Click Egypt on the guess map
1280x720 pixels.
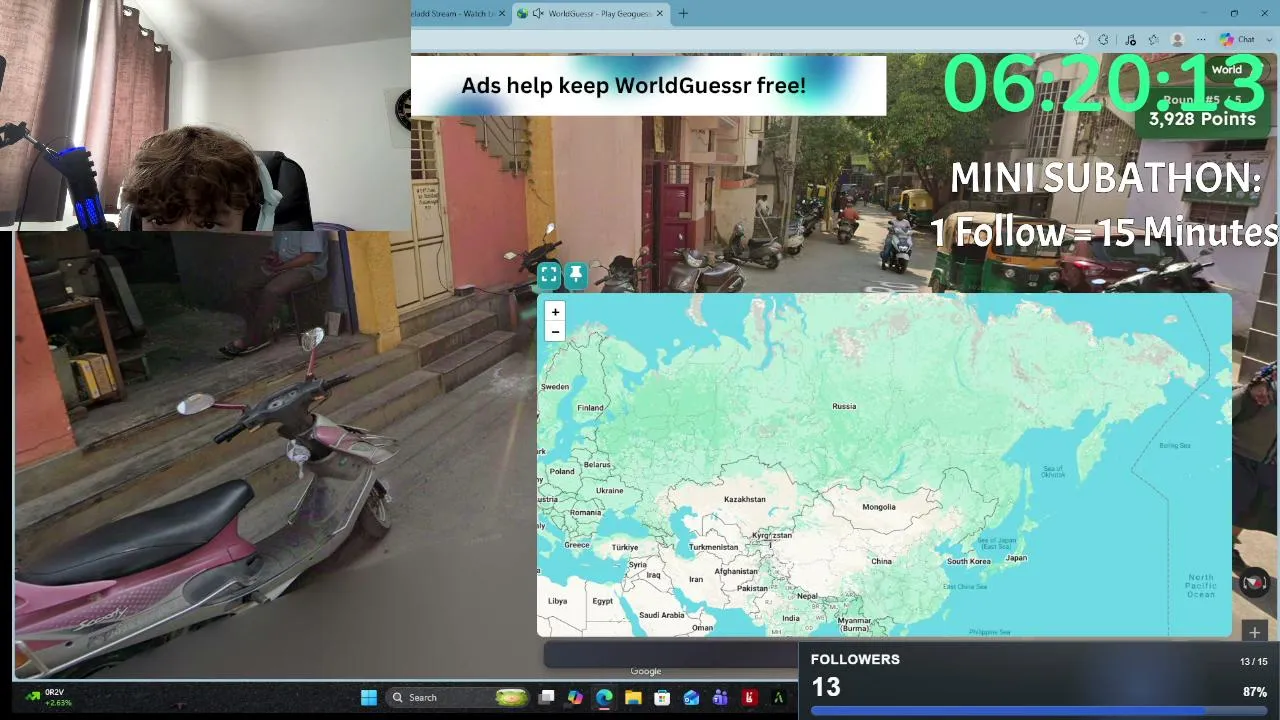pyautogui.click(x=602, y=601)
